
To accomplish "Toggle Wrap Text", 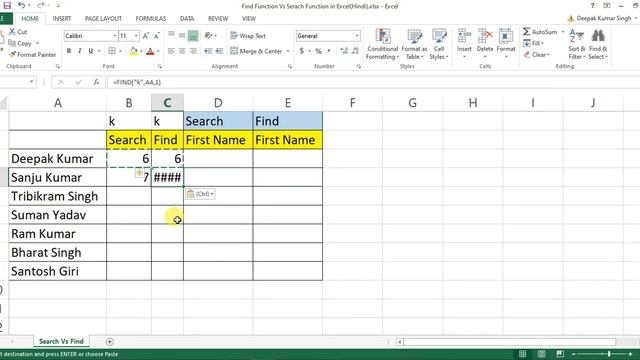I will pyautogui.click(x=248, y=36).
